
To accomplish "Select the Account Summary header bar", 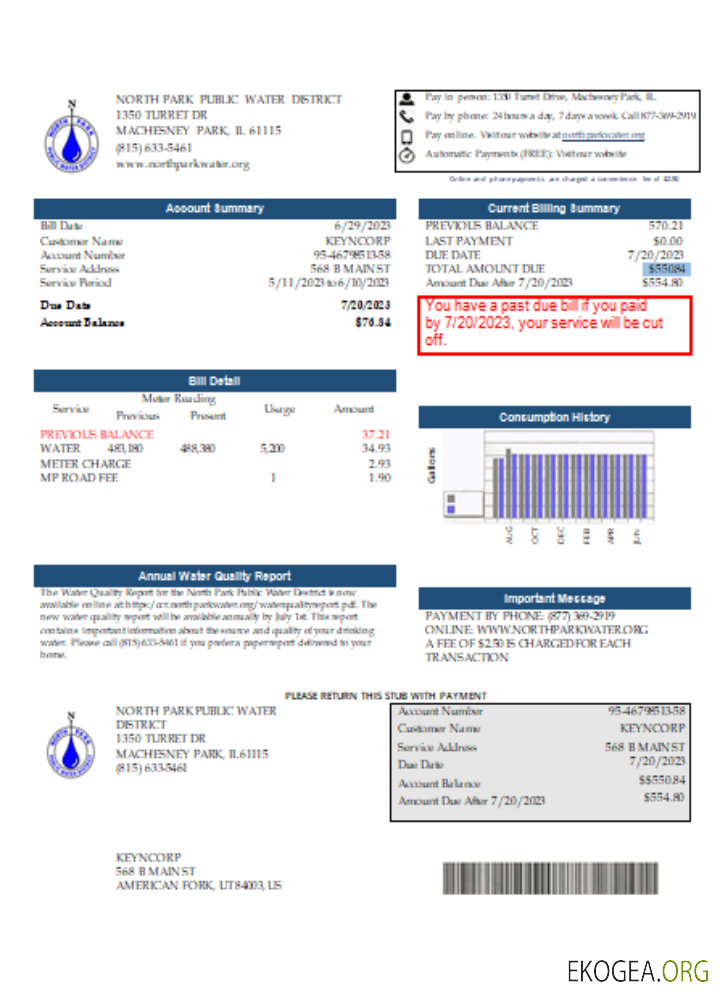I will pyautogui.click(x=214, y=208).
